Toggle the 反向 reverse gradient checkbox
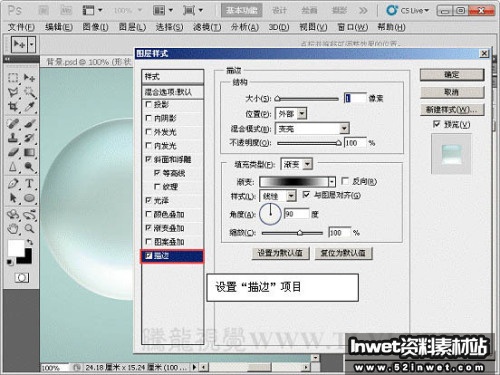This screenshot has height=375, width=500. click(x=345, y=181)
